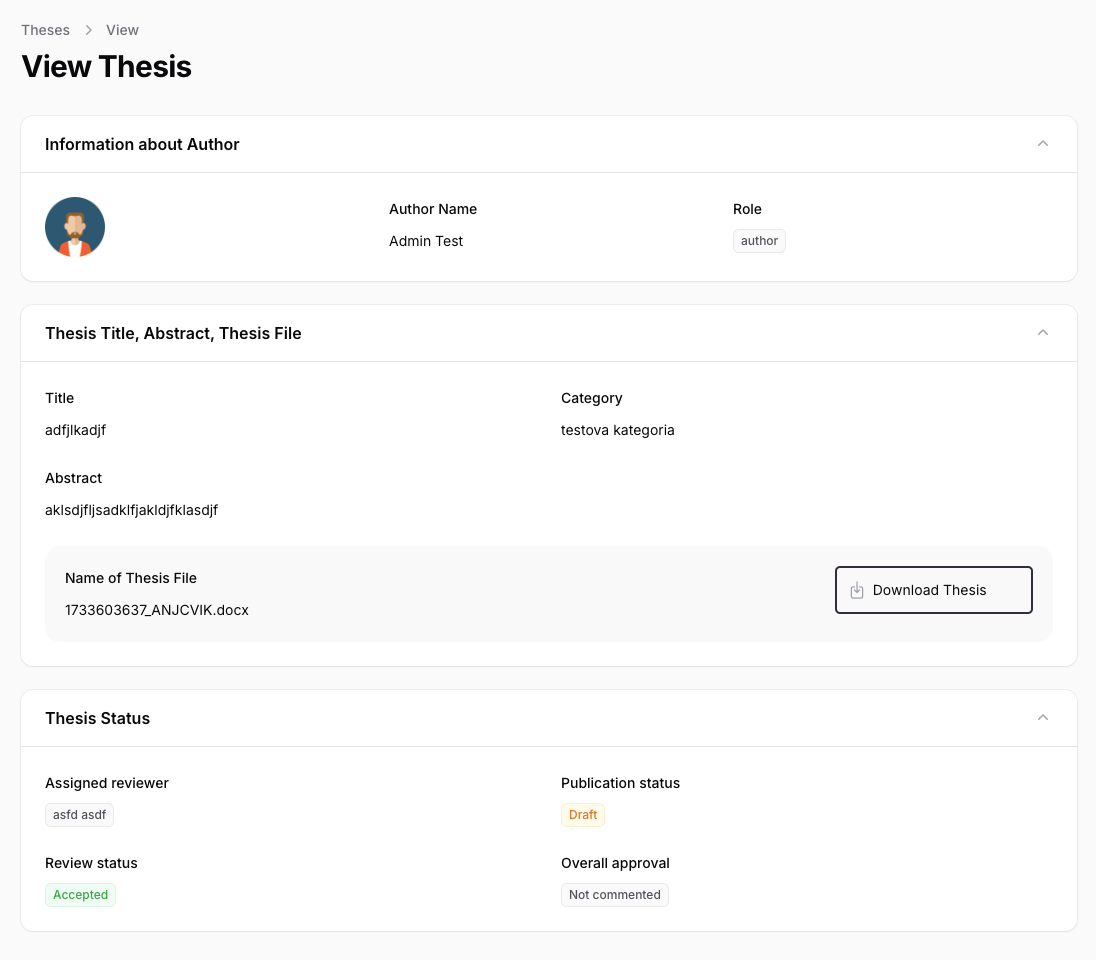Collapse the Information about Author section chevron
Screen dimensions: 1096x960
coord(1043,144)
